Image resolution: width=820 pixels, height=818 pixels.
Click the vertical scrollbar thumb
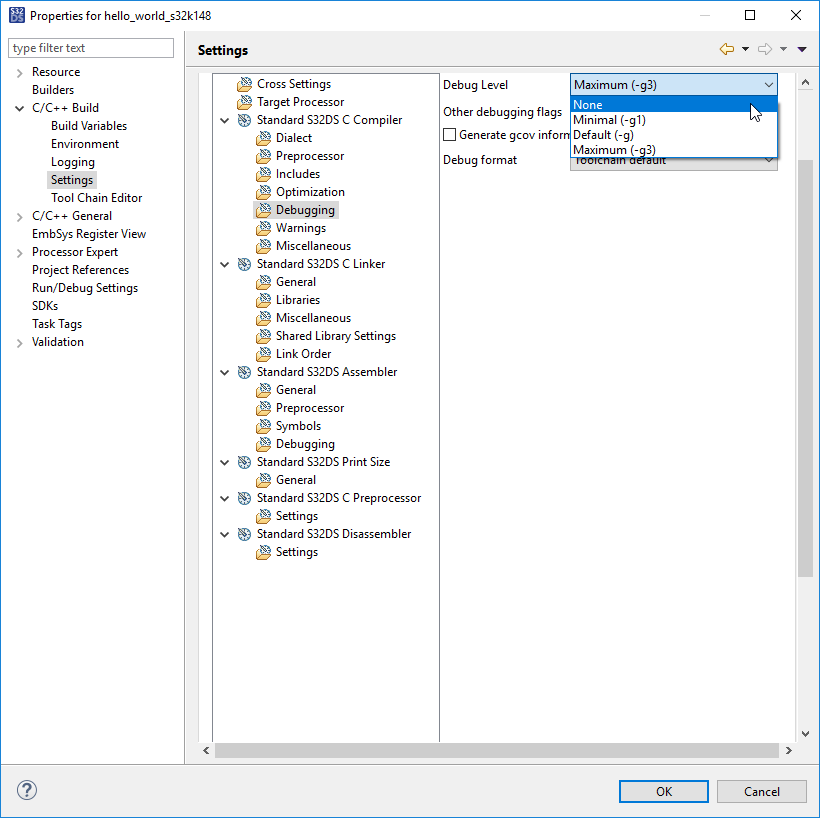805,368
